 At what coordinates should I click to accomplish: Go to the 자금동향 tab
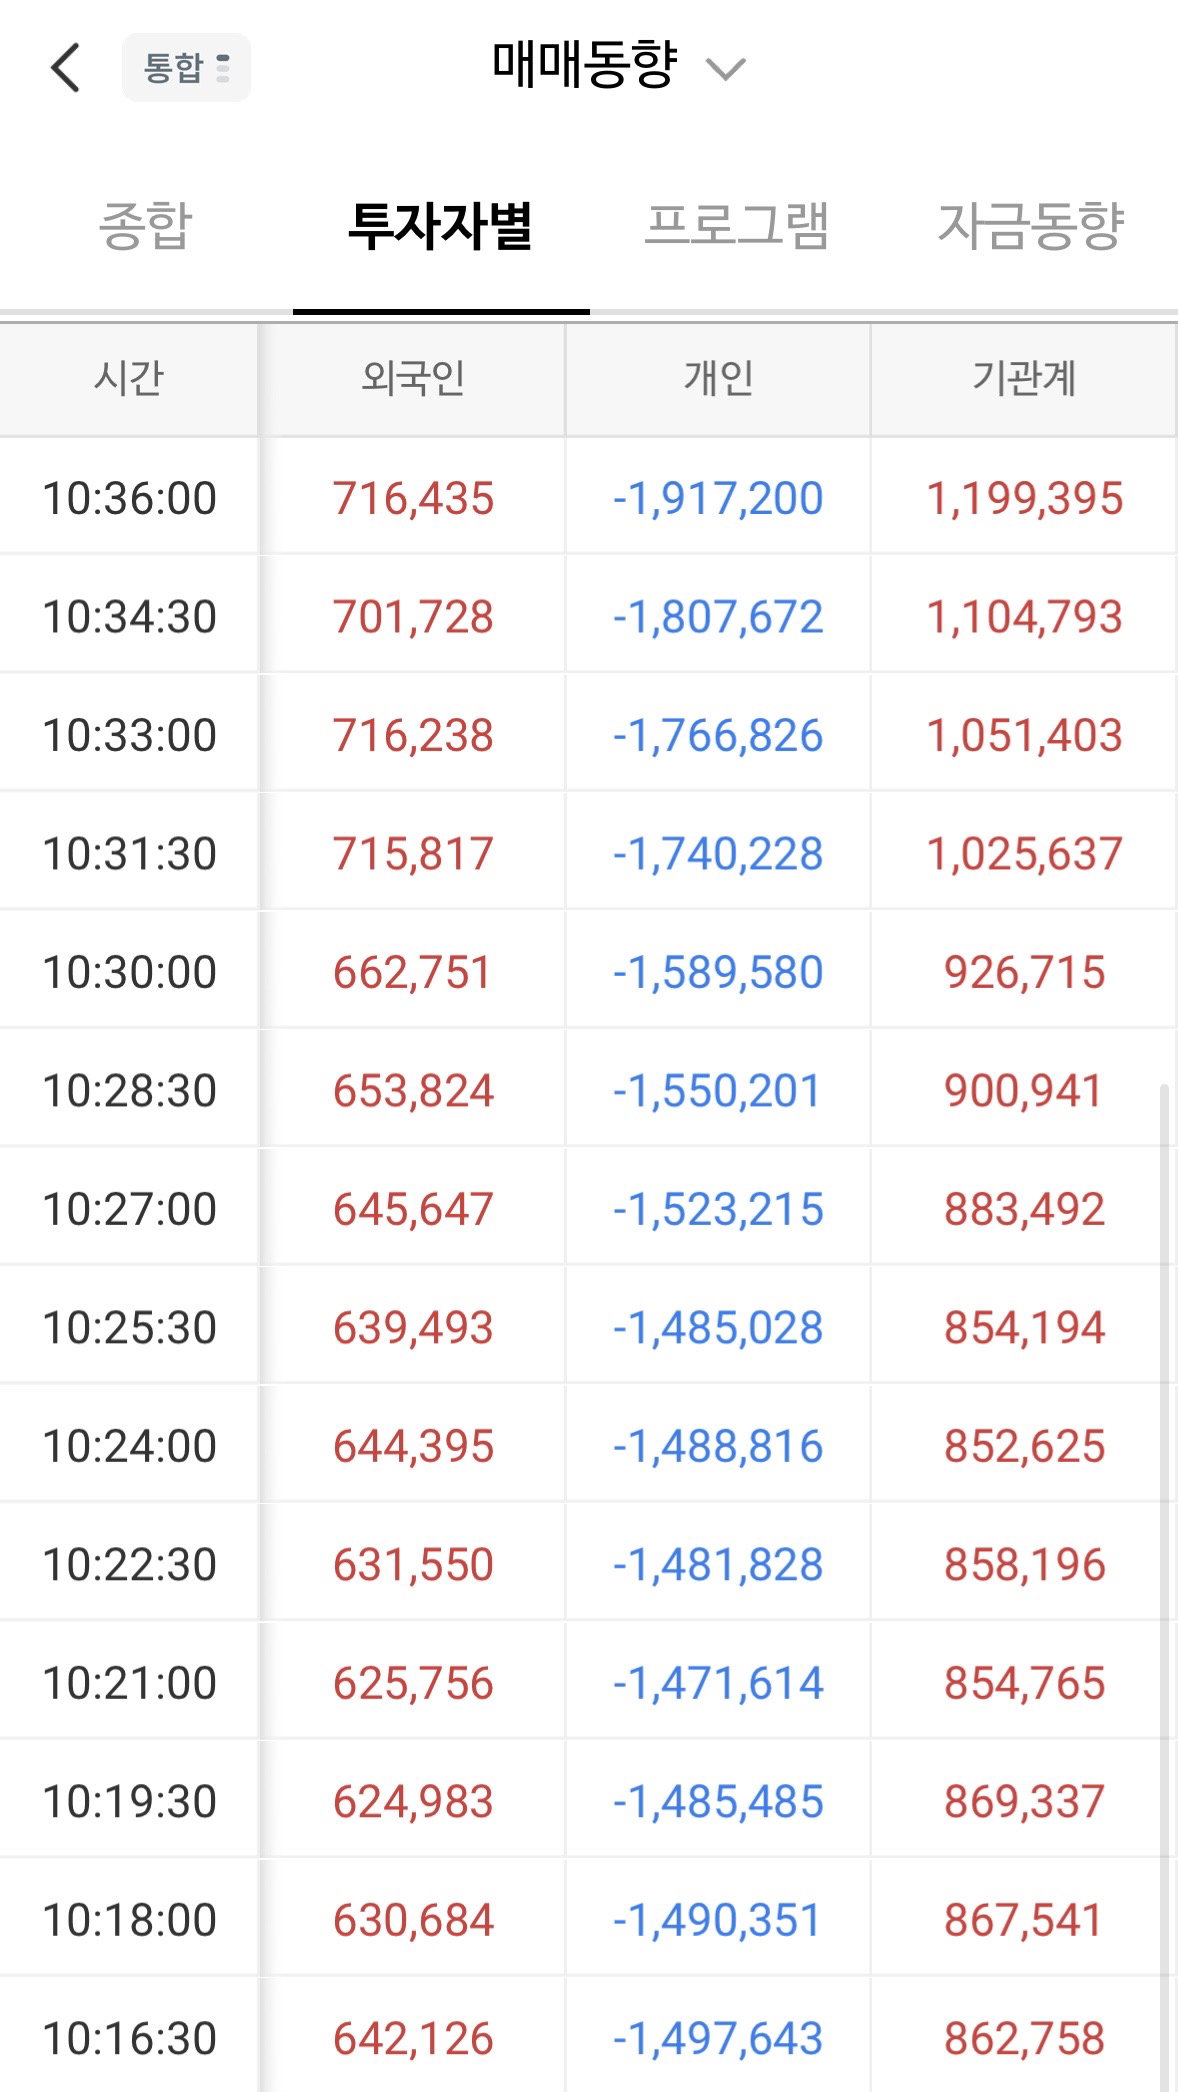pyautogui.click(x=1031, y=225)
